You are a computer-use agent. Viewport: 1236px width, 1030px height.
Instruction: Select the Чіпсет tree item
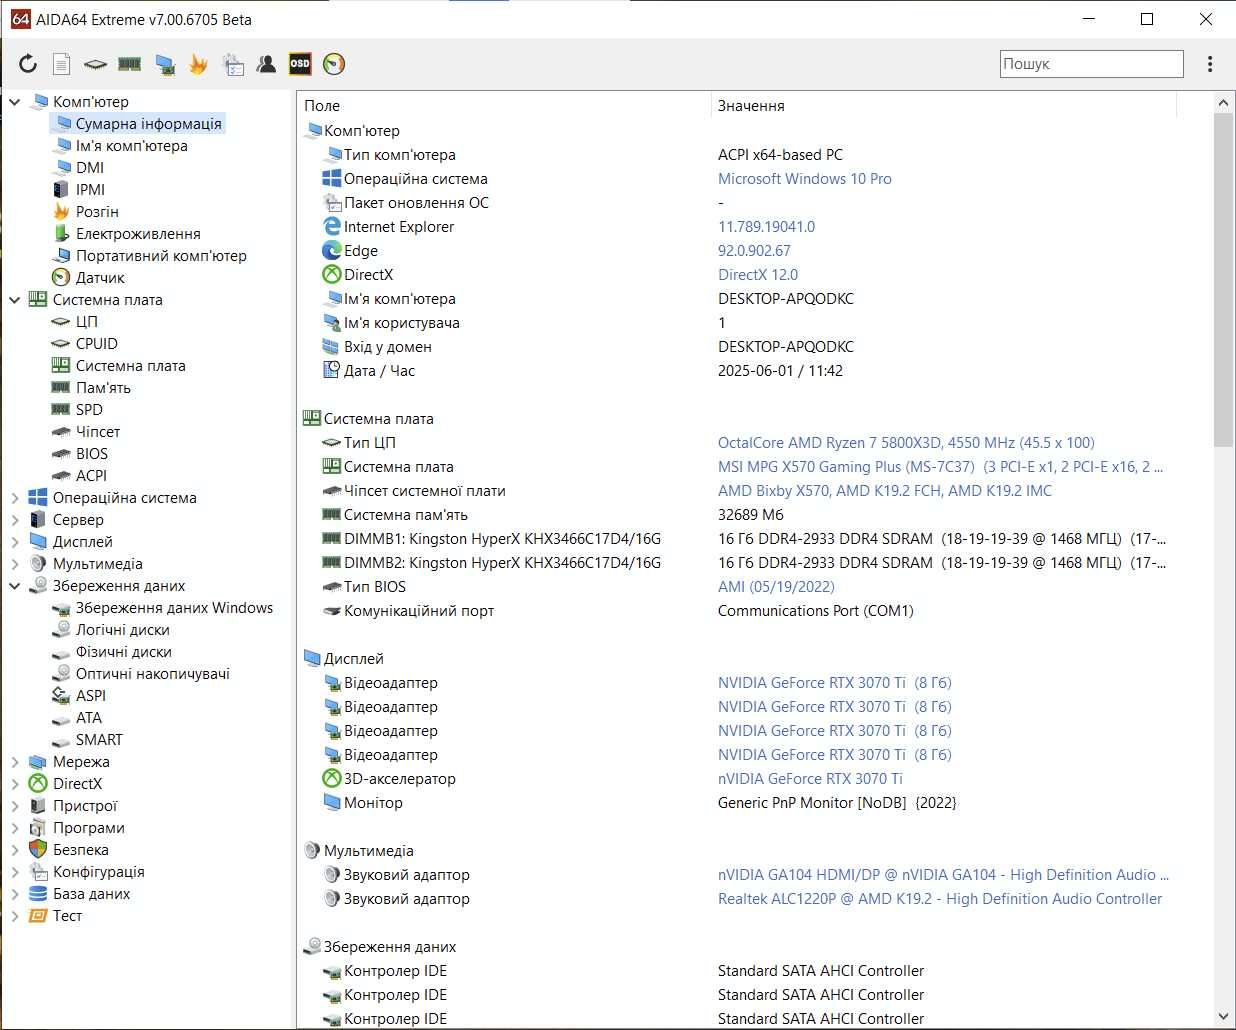click(98, 431)
